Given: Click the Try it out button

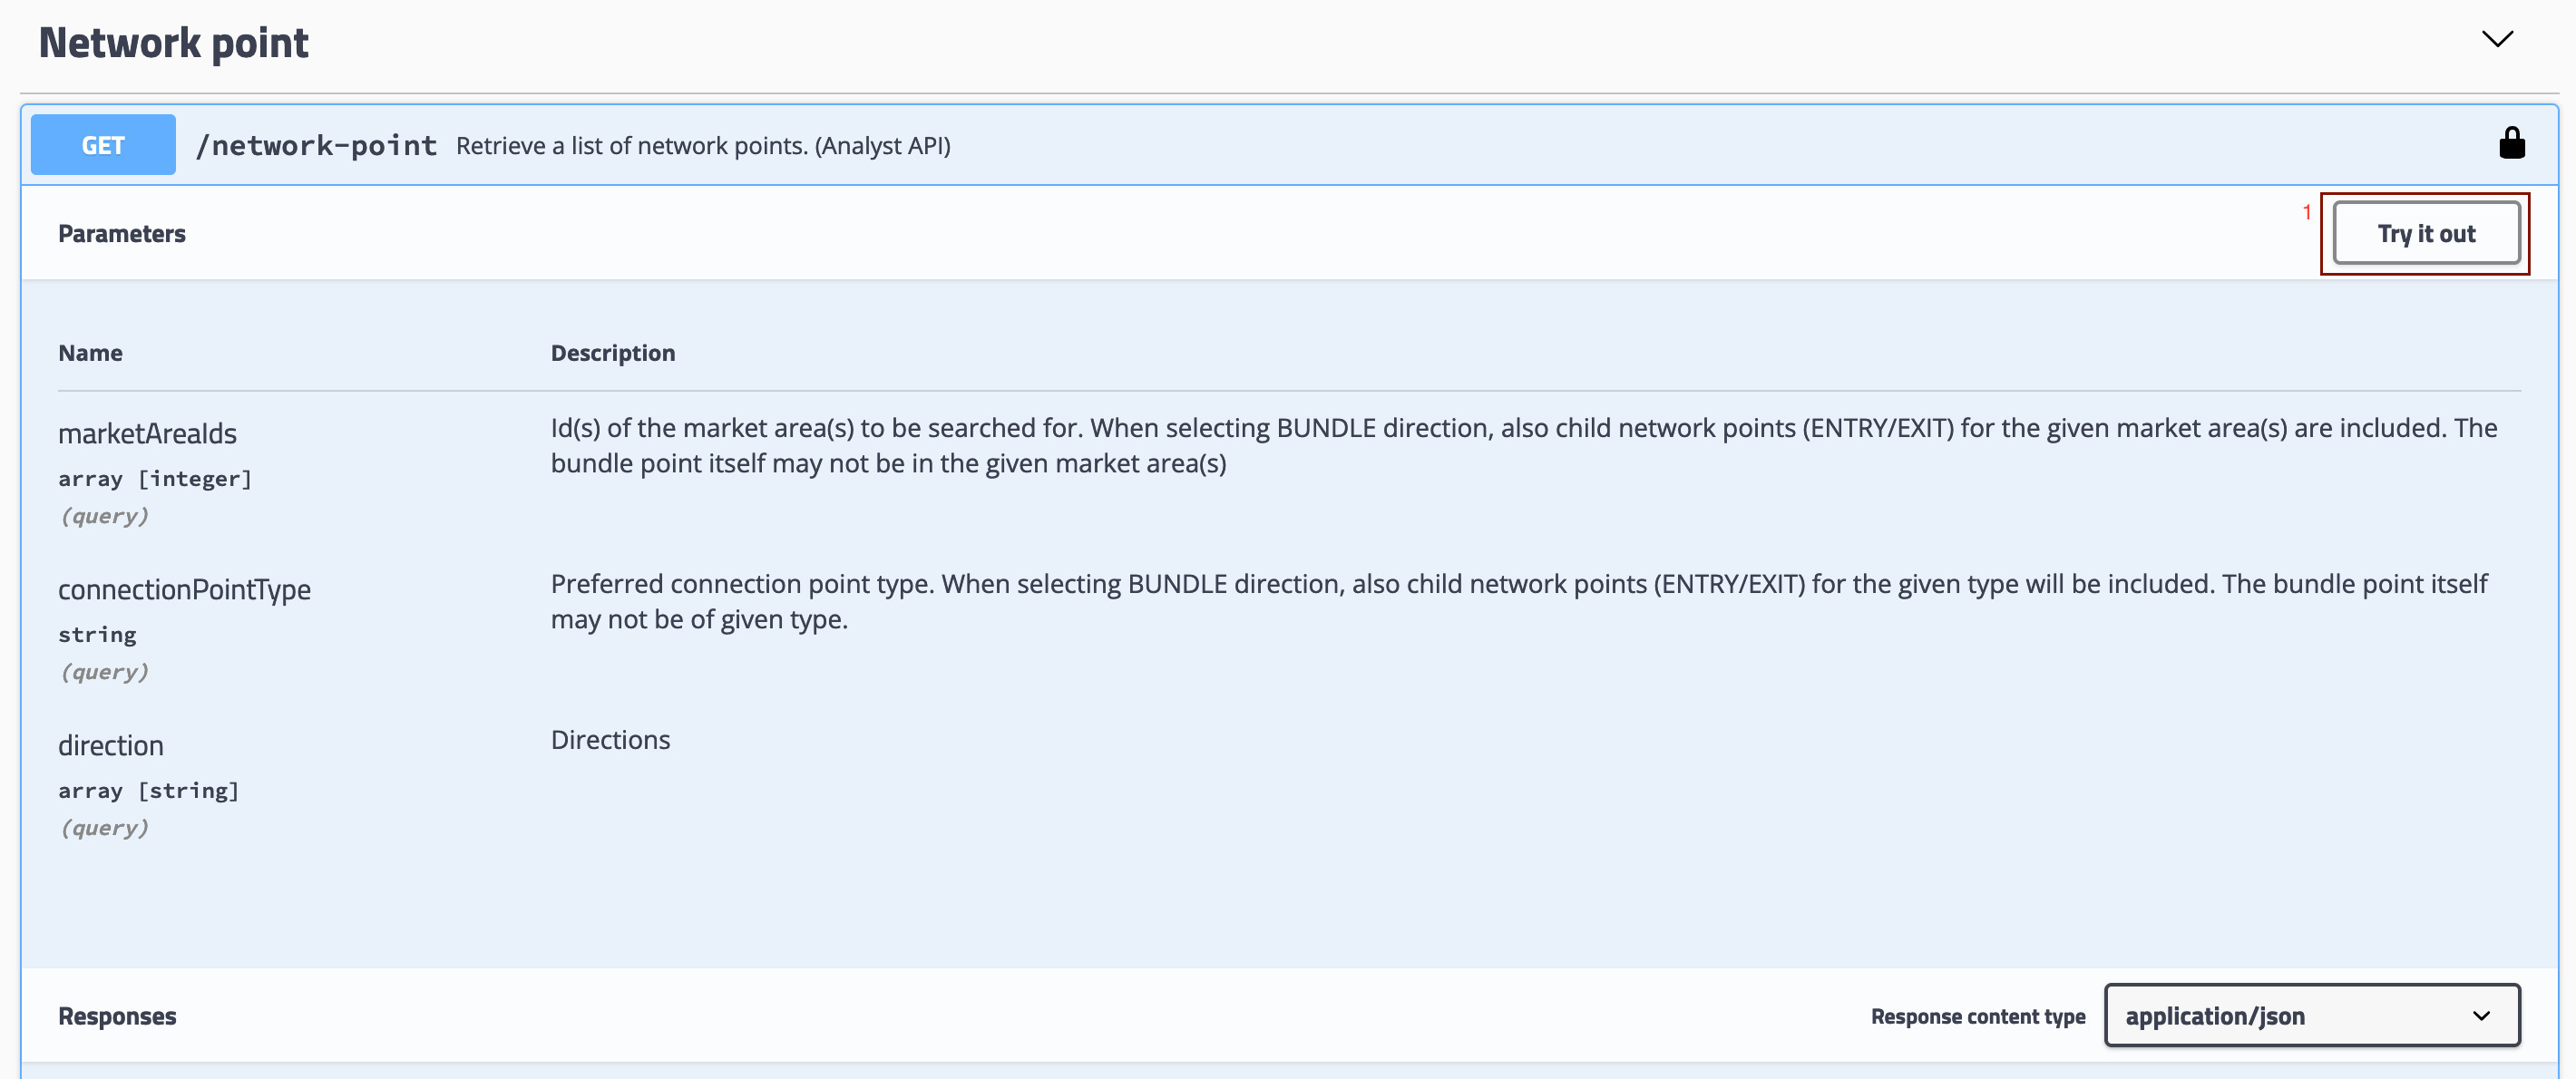Looking at the screenshot, I should 2425,234.
